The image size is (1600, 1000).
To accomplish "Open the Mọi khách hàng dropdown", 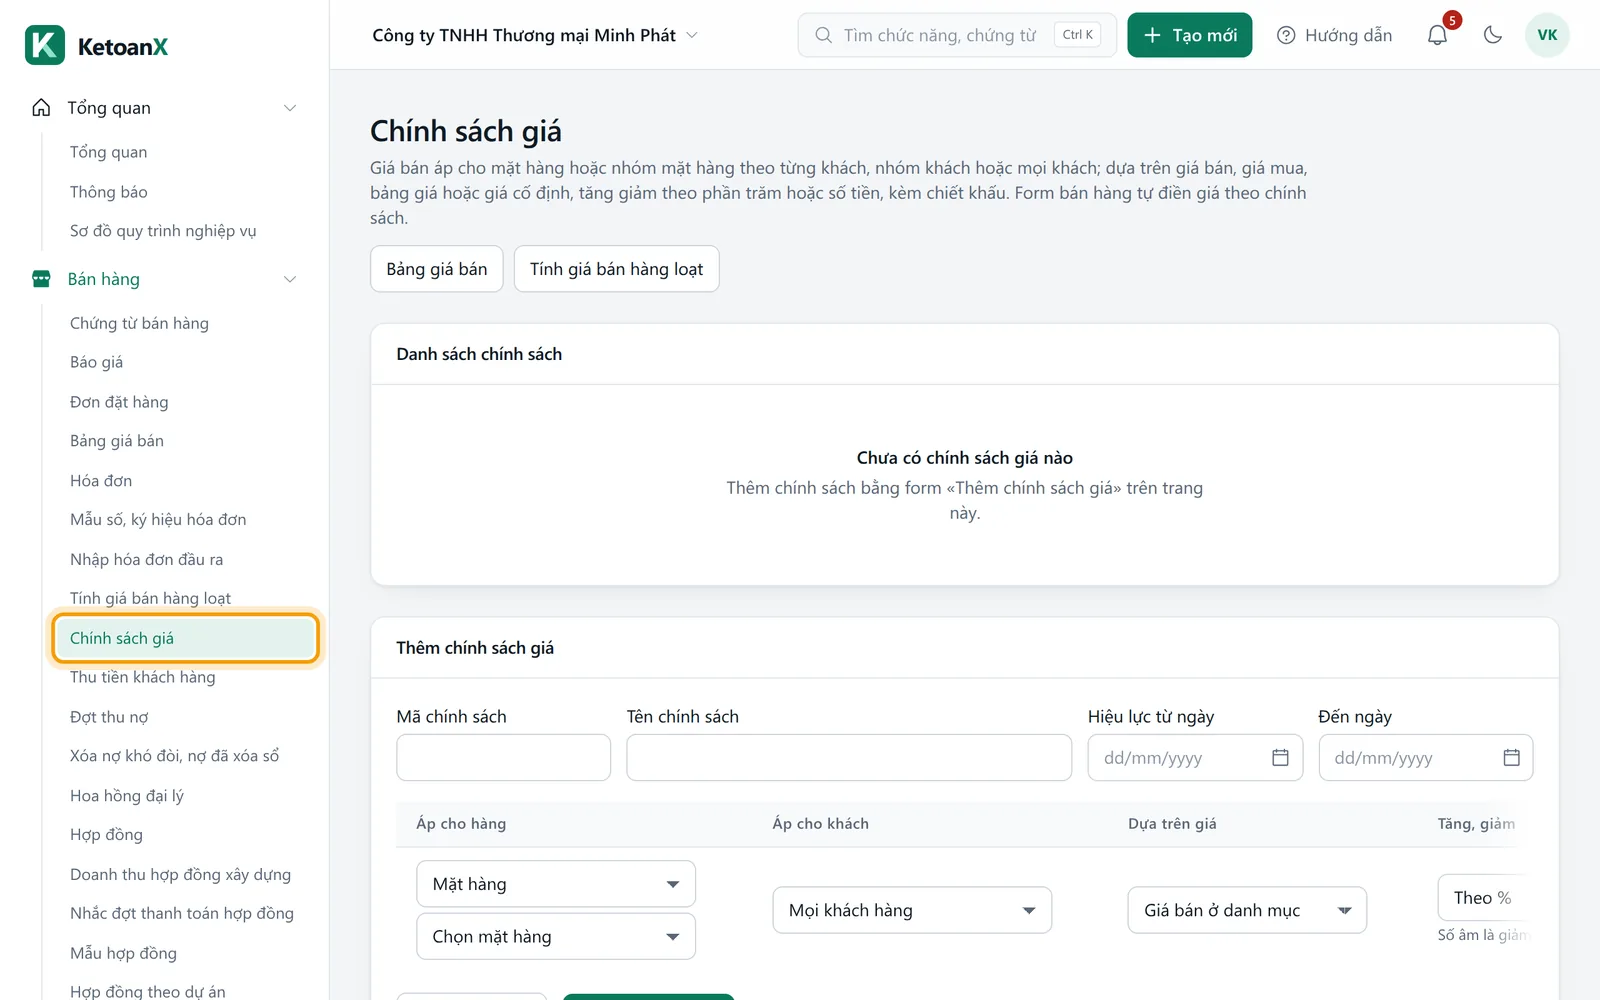I will click(912, 910).
